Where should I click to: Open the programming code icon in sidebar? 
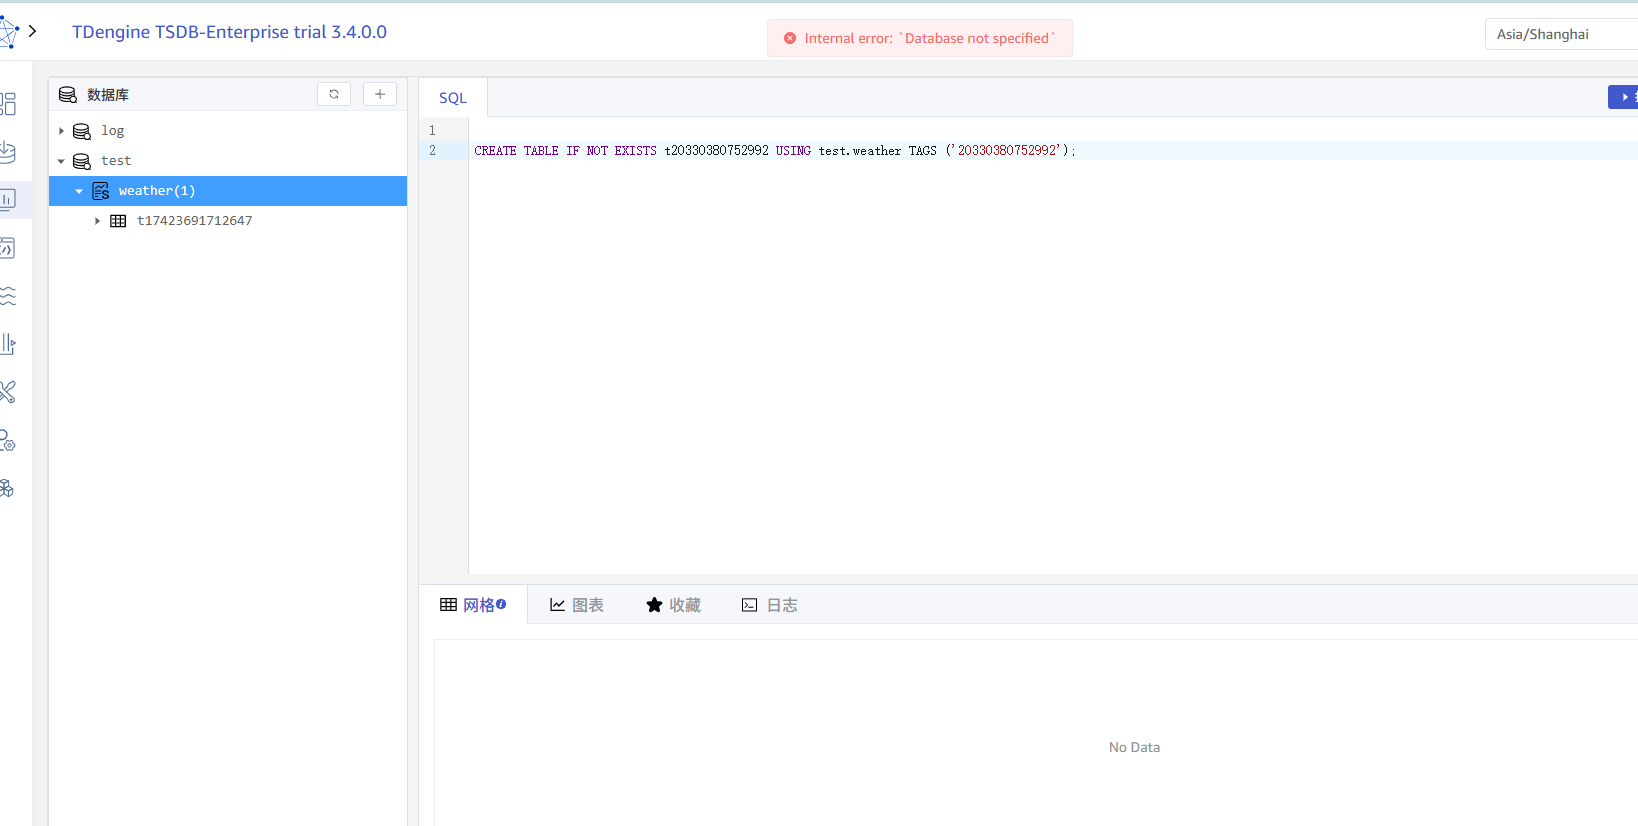[x=8, y=248]
